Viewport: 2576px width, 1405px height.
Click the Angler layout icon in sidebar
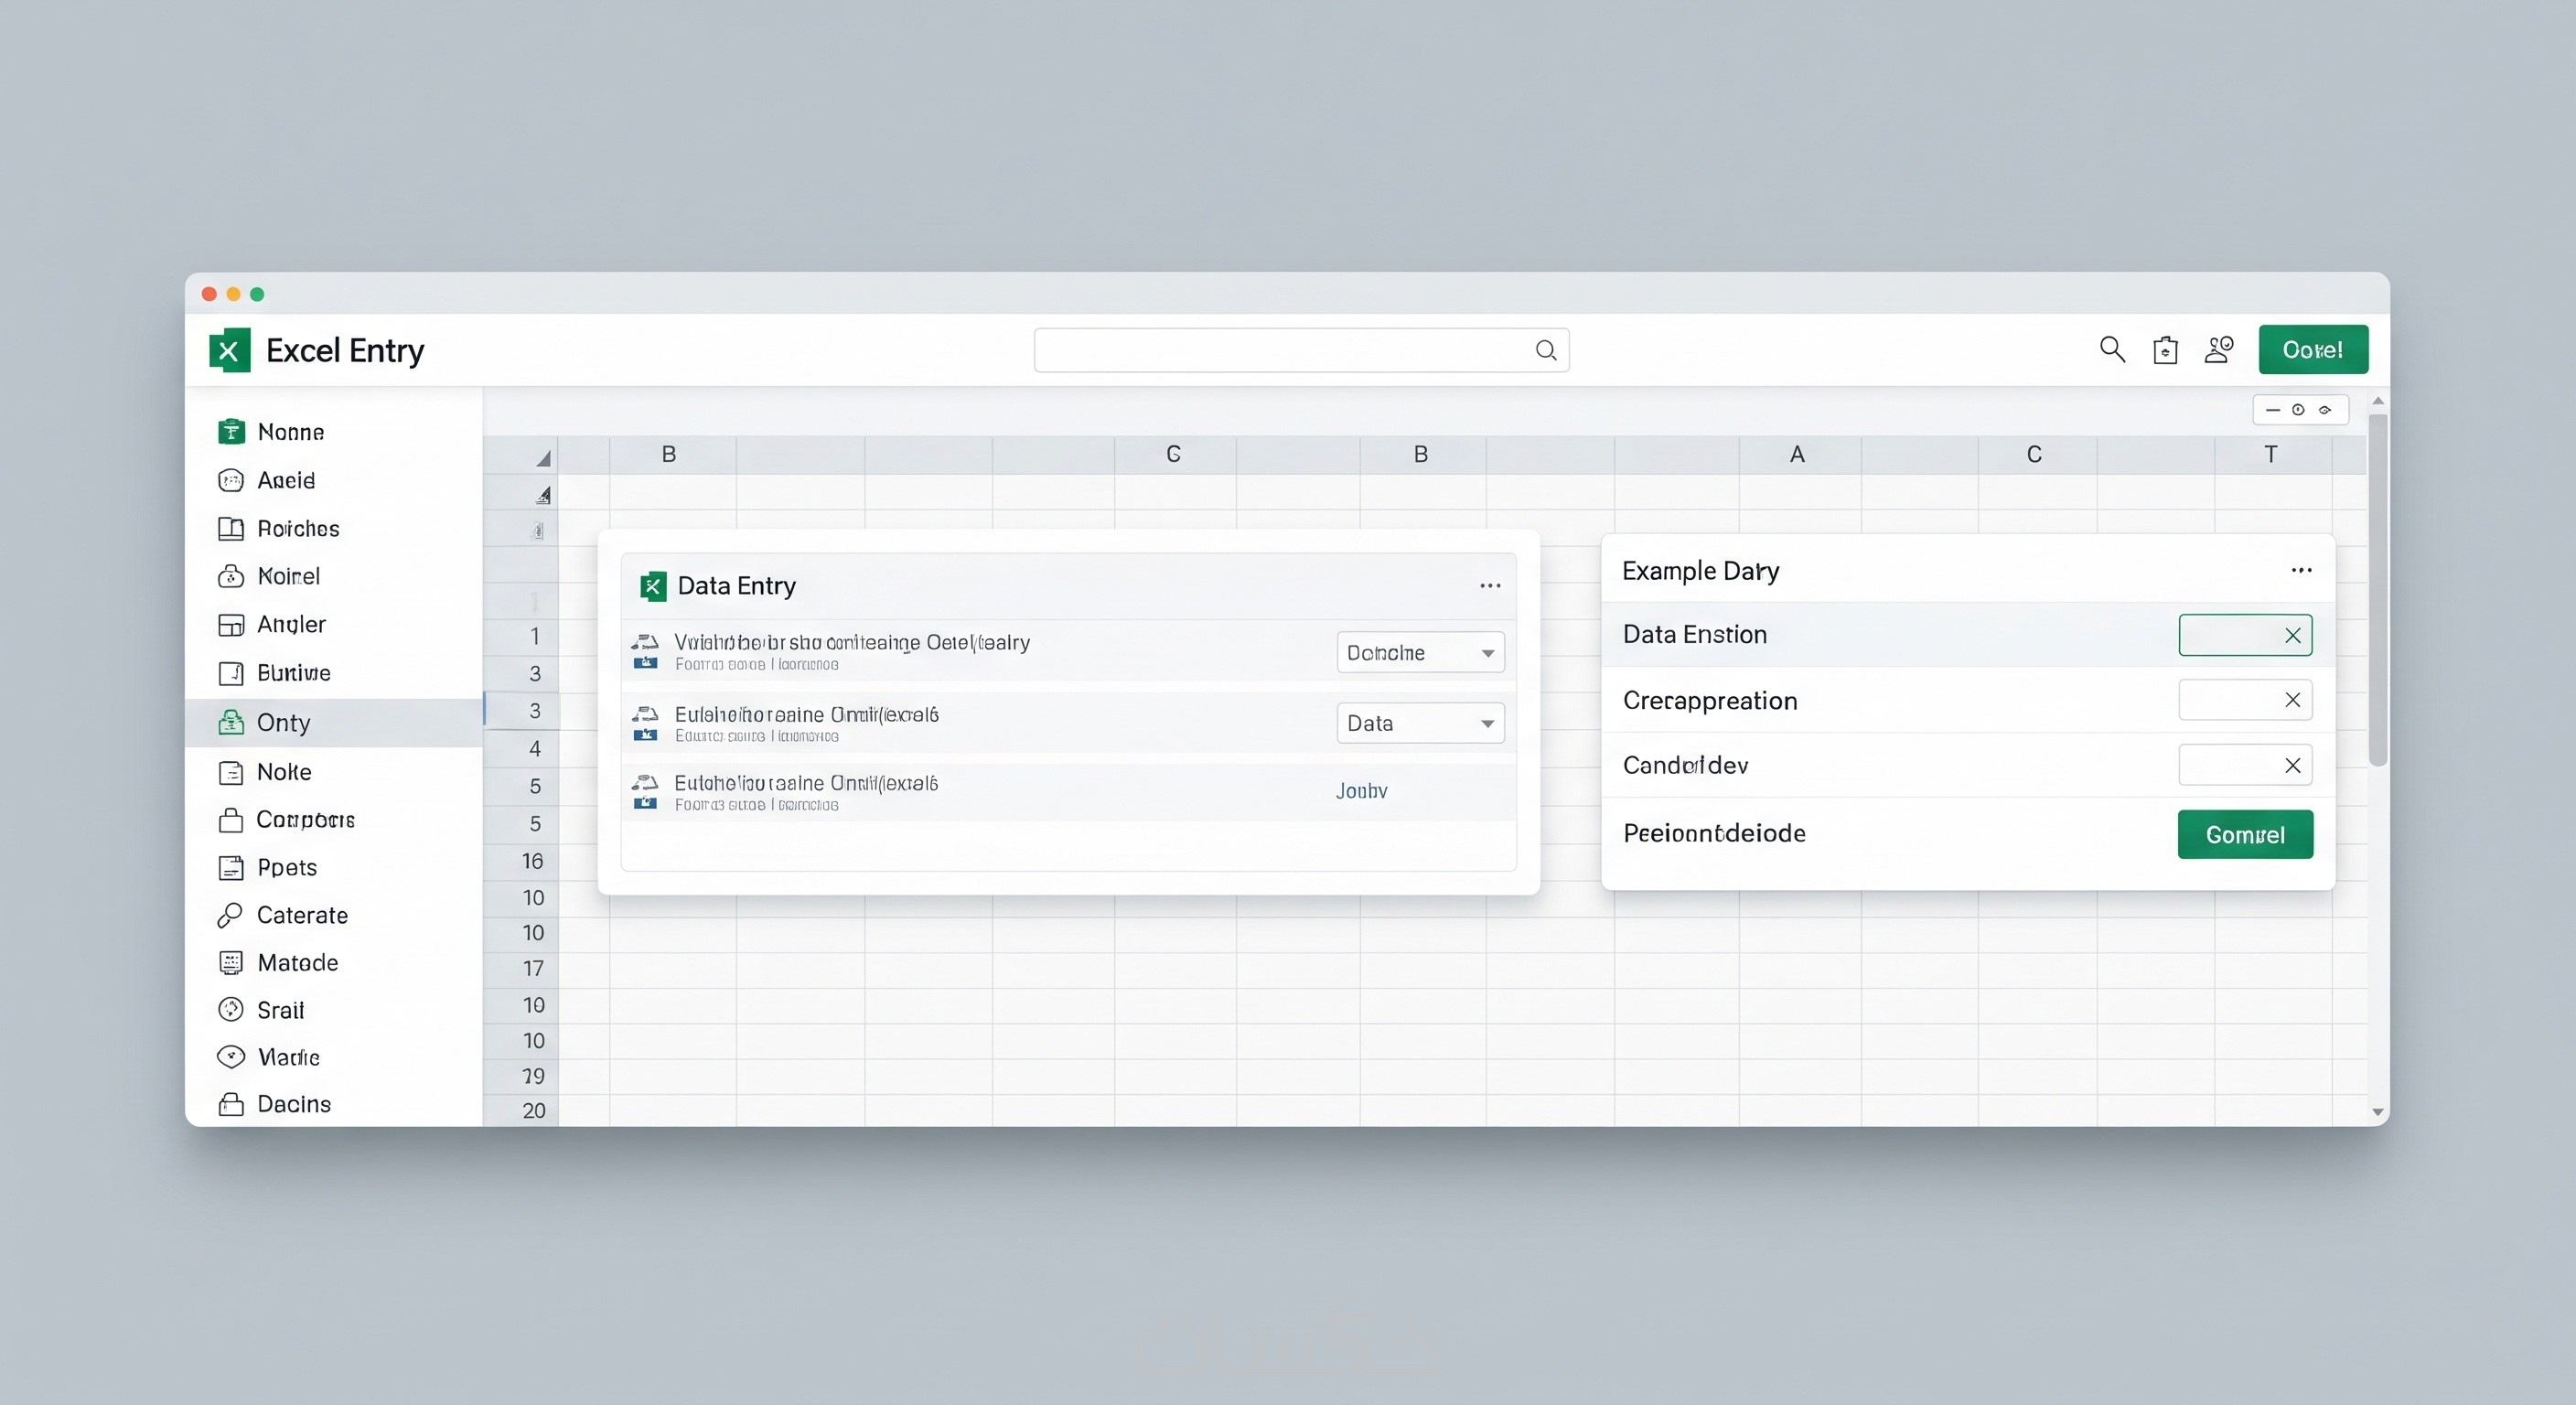[x=231, y=624]
